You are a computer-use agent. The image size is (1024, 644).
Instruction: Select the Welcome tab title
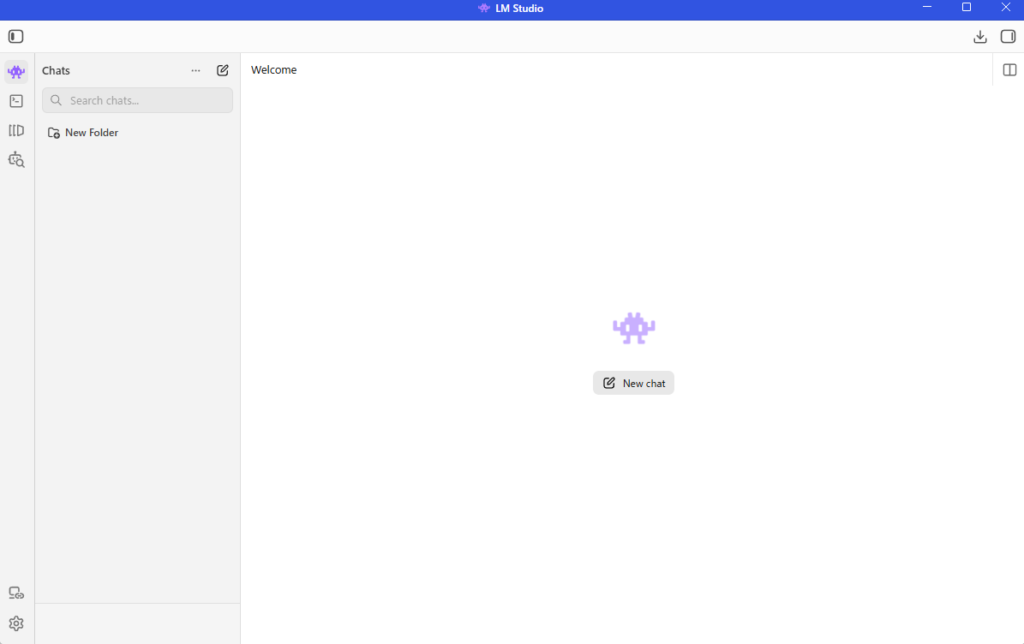(274, 70)
